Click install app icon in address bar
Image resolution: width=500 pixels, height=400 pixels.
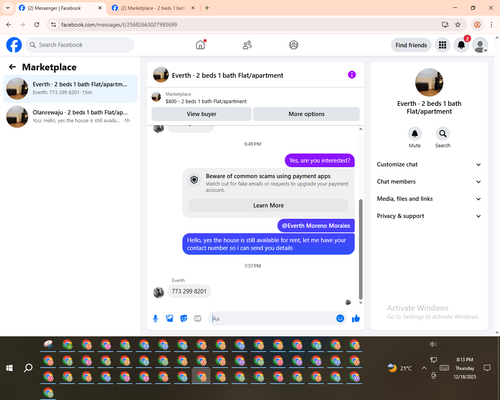pyautogui.click(x=445, y=24)
